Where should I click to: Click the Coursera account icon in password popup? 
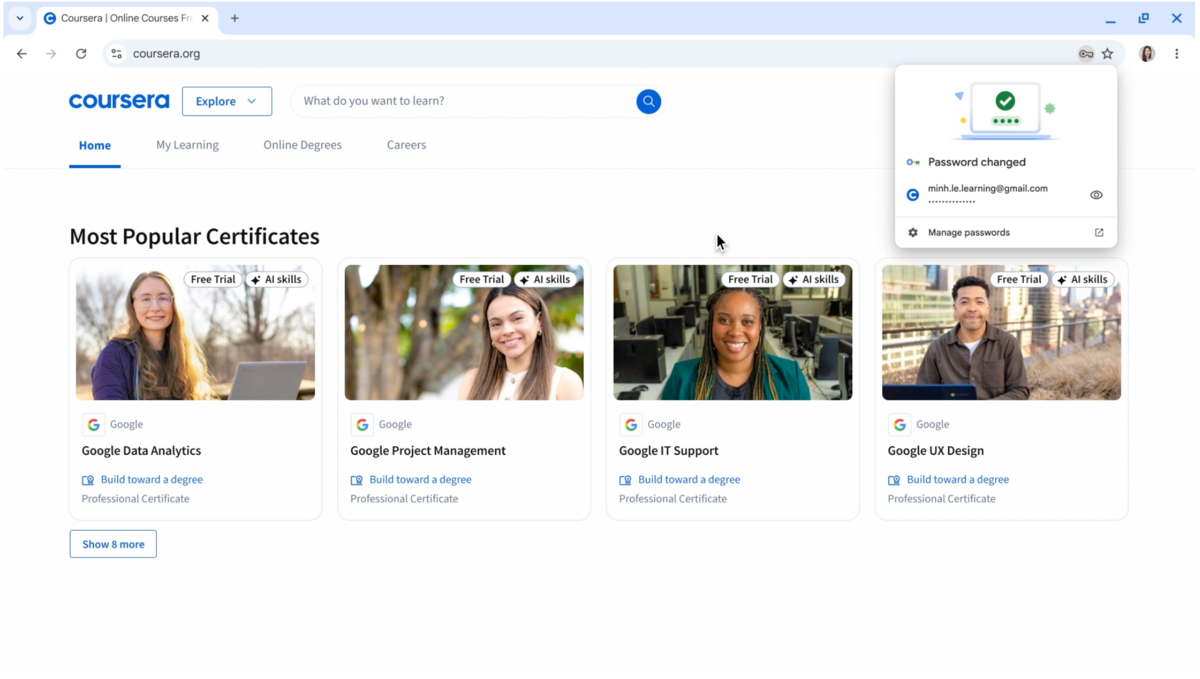(913, 195)
